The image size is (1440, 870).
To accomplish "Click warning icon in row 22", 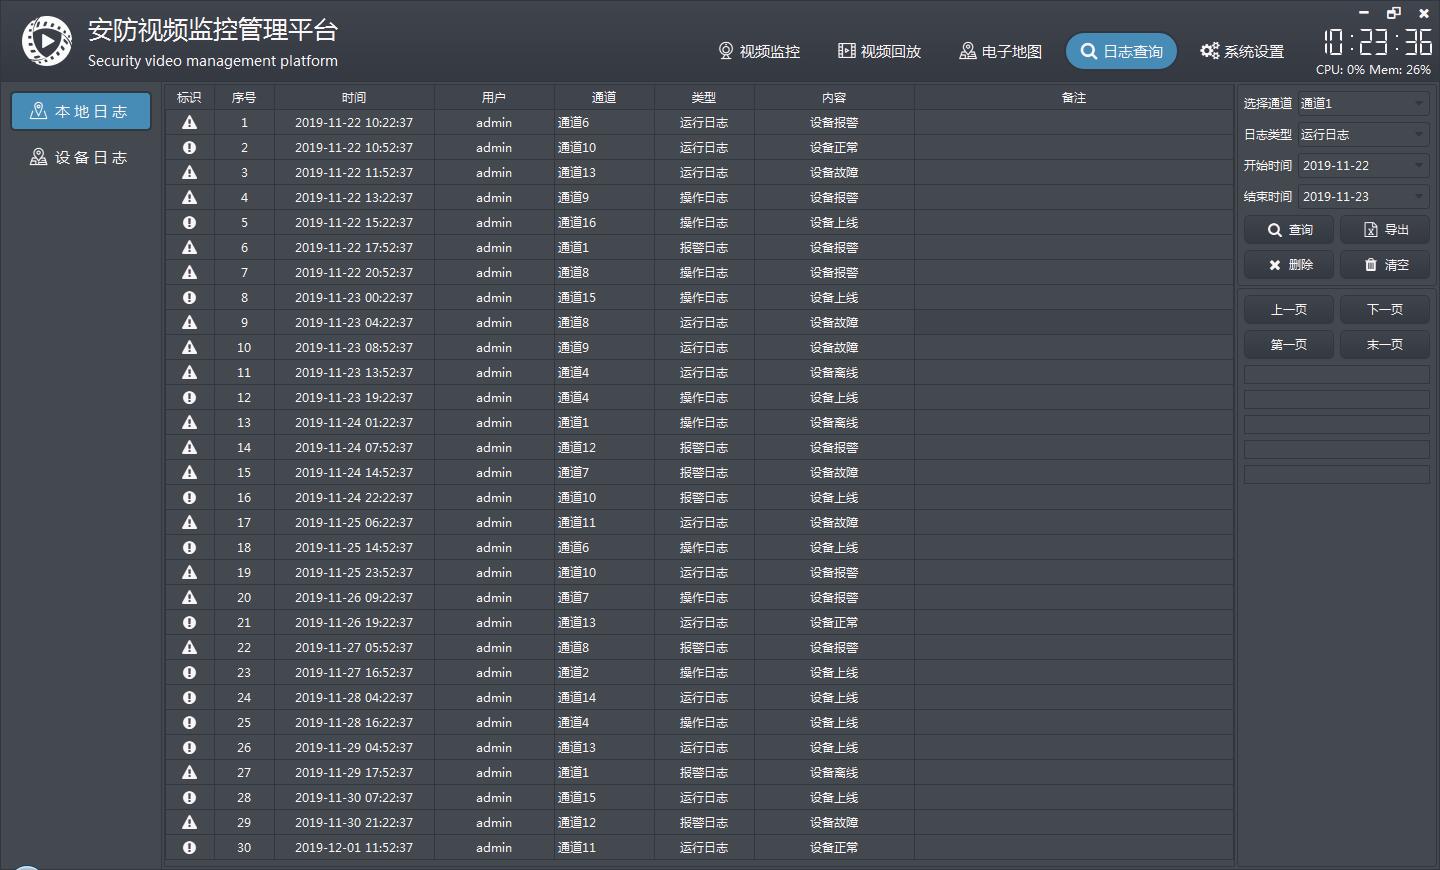I will [189, 647].
